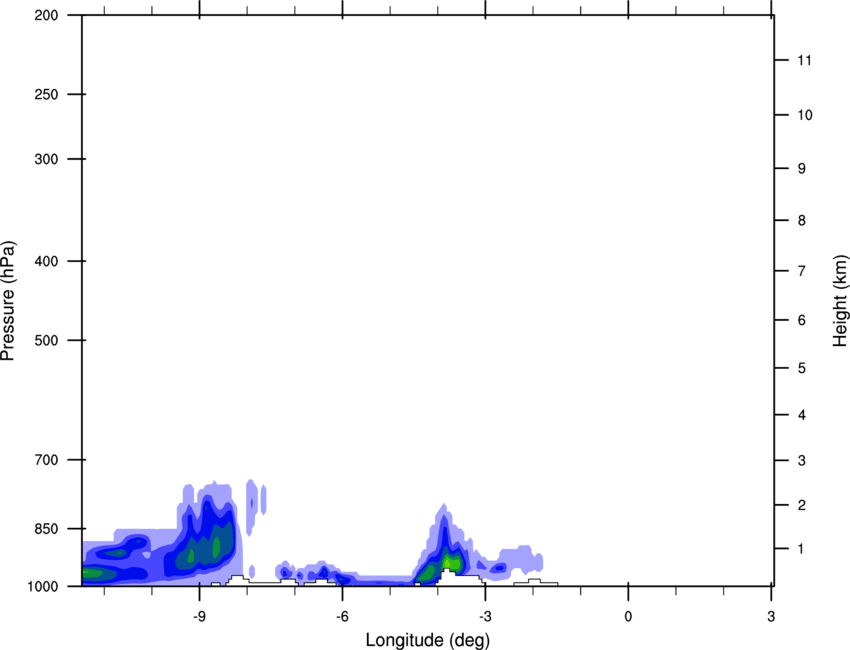Click the 'Pressure (hPa)' axis title
Screen dimensions: 850x650
click(8, 301)
